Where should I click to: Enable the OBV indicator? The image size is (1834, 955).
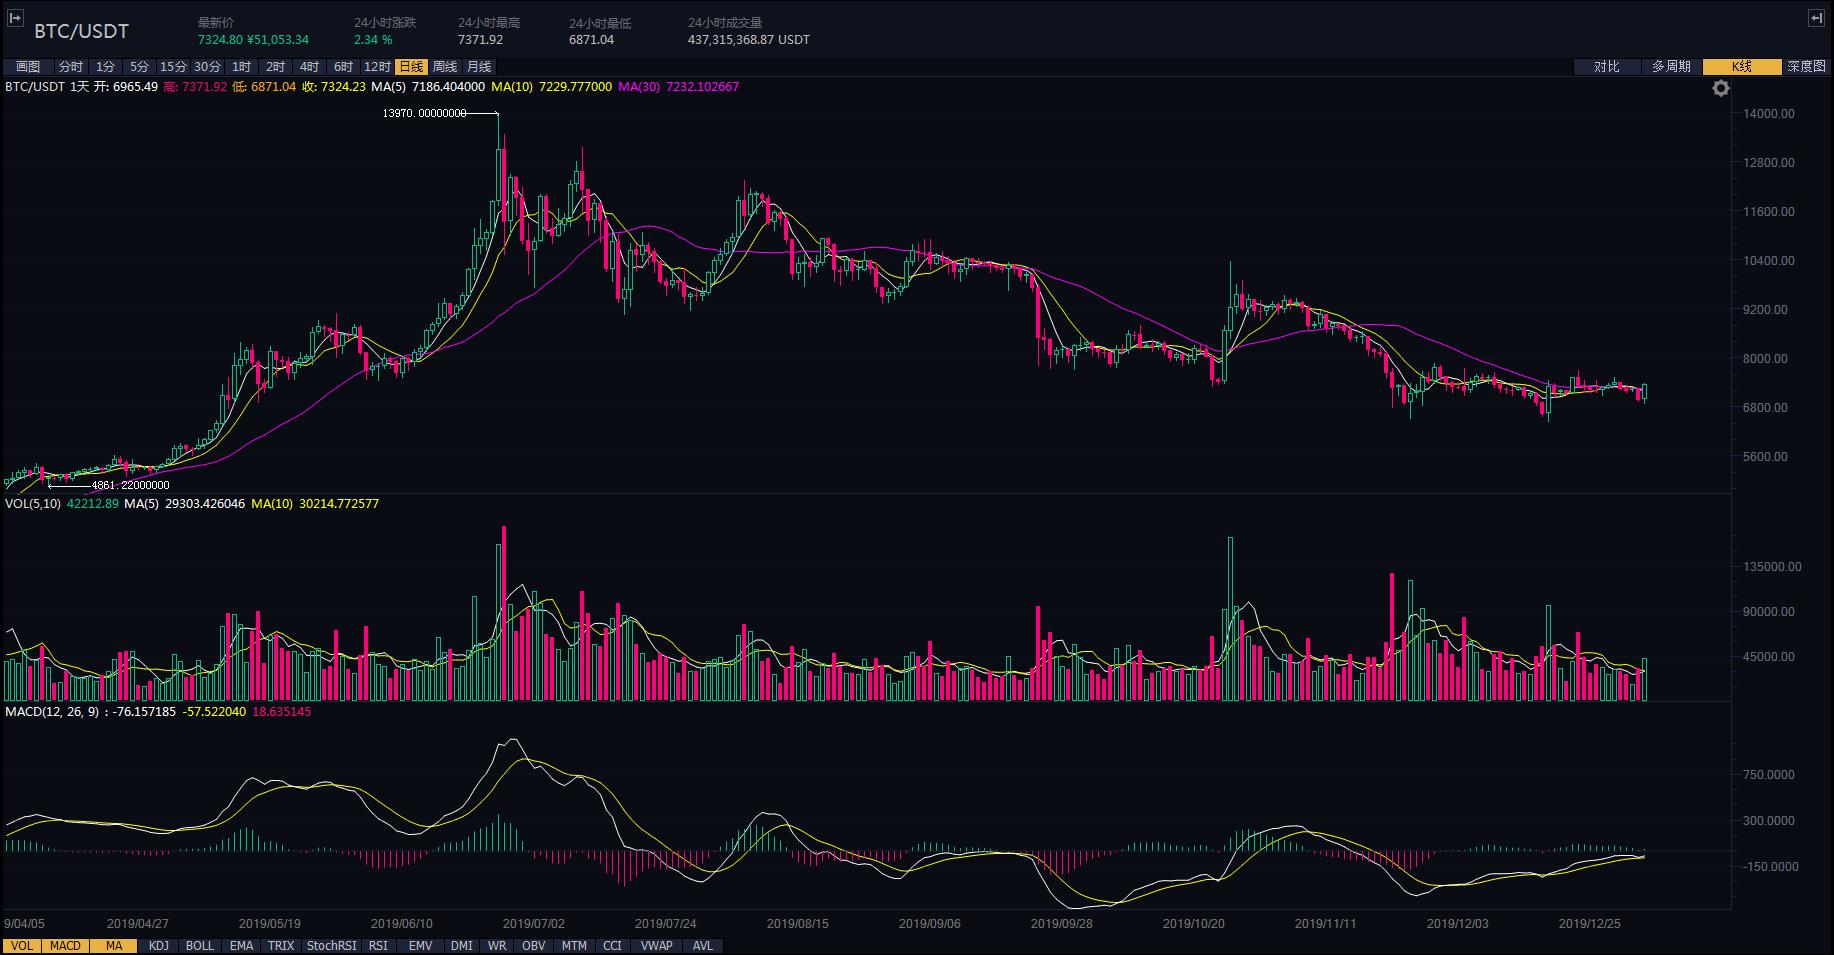point(534,946)
